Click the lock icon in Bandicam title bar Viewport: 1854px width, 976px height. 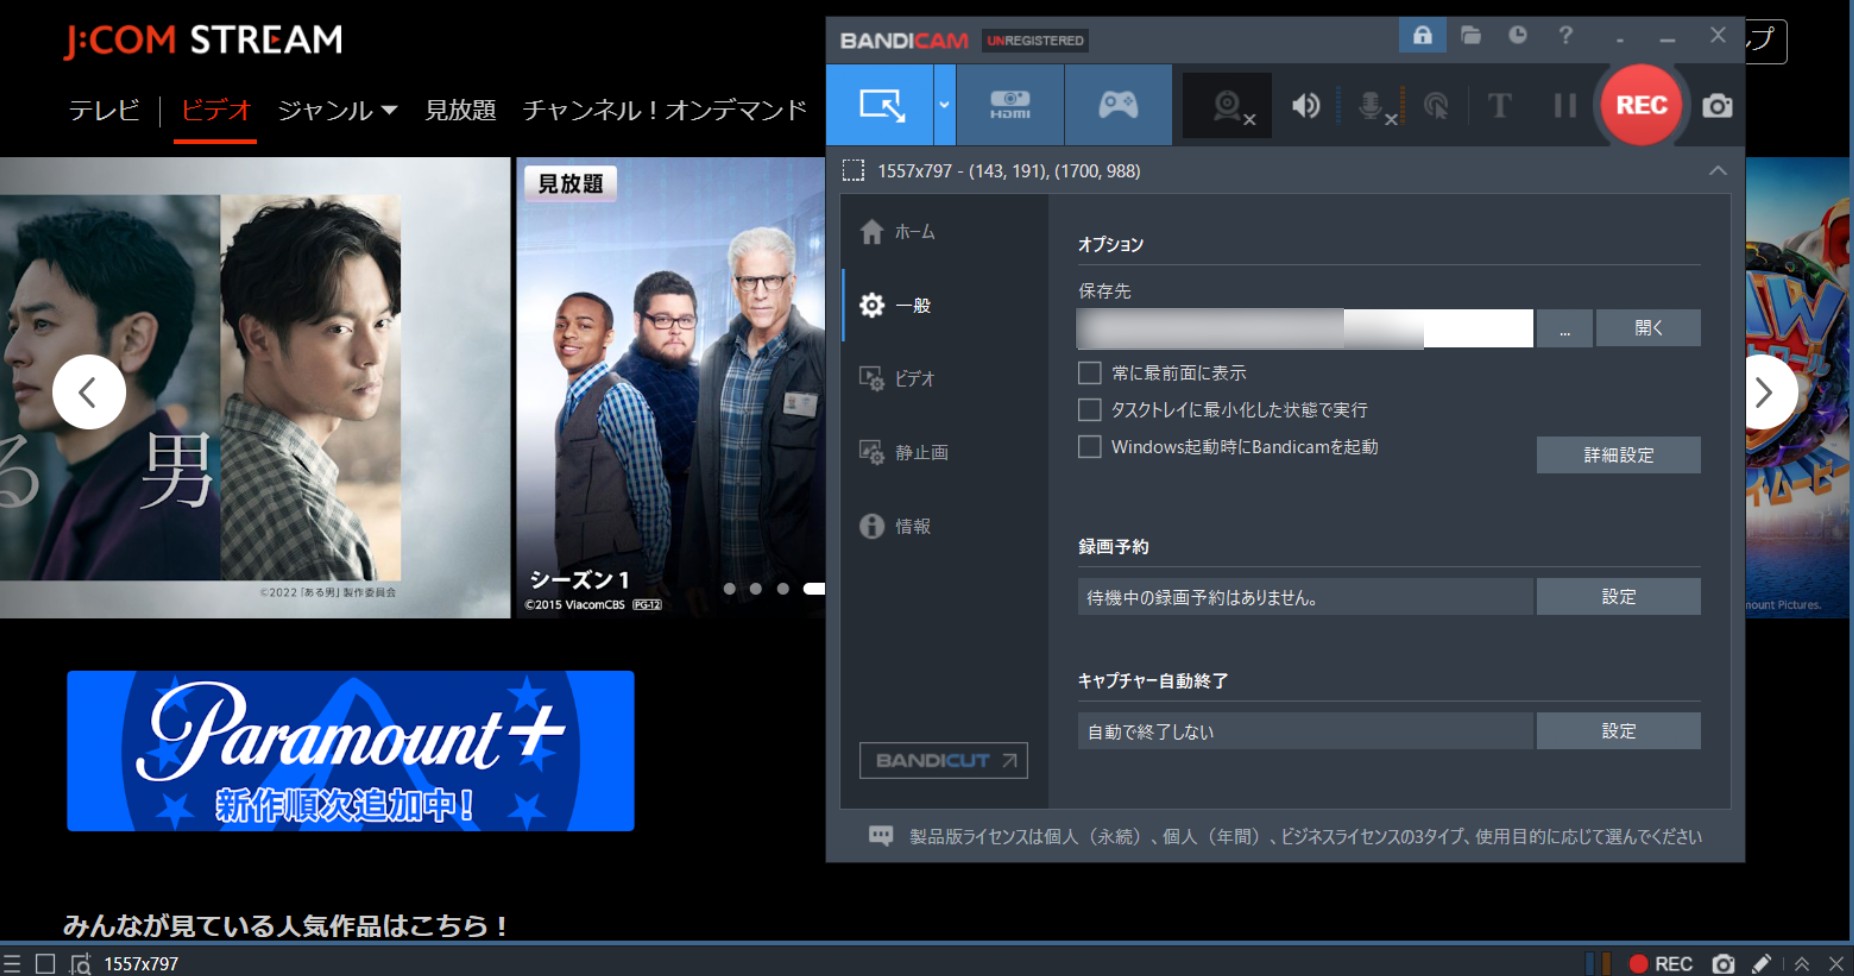point(1422,36)
